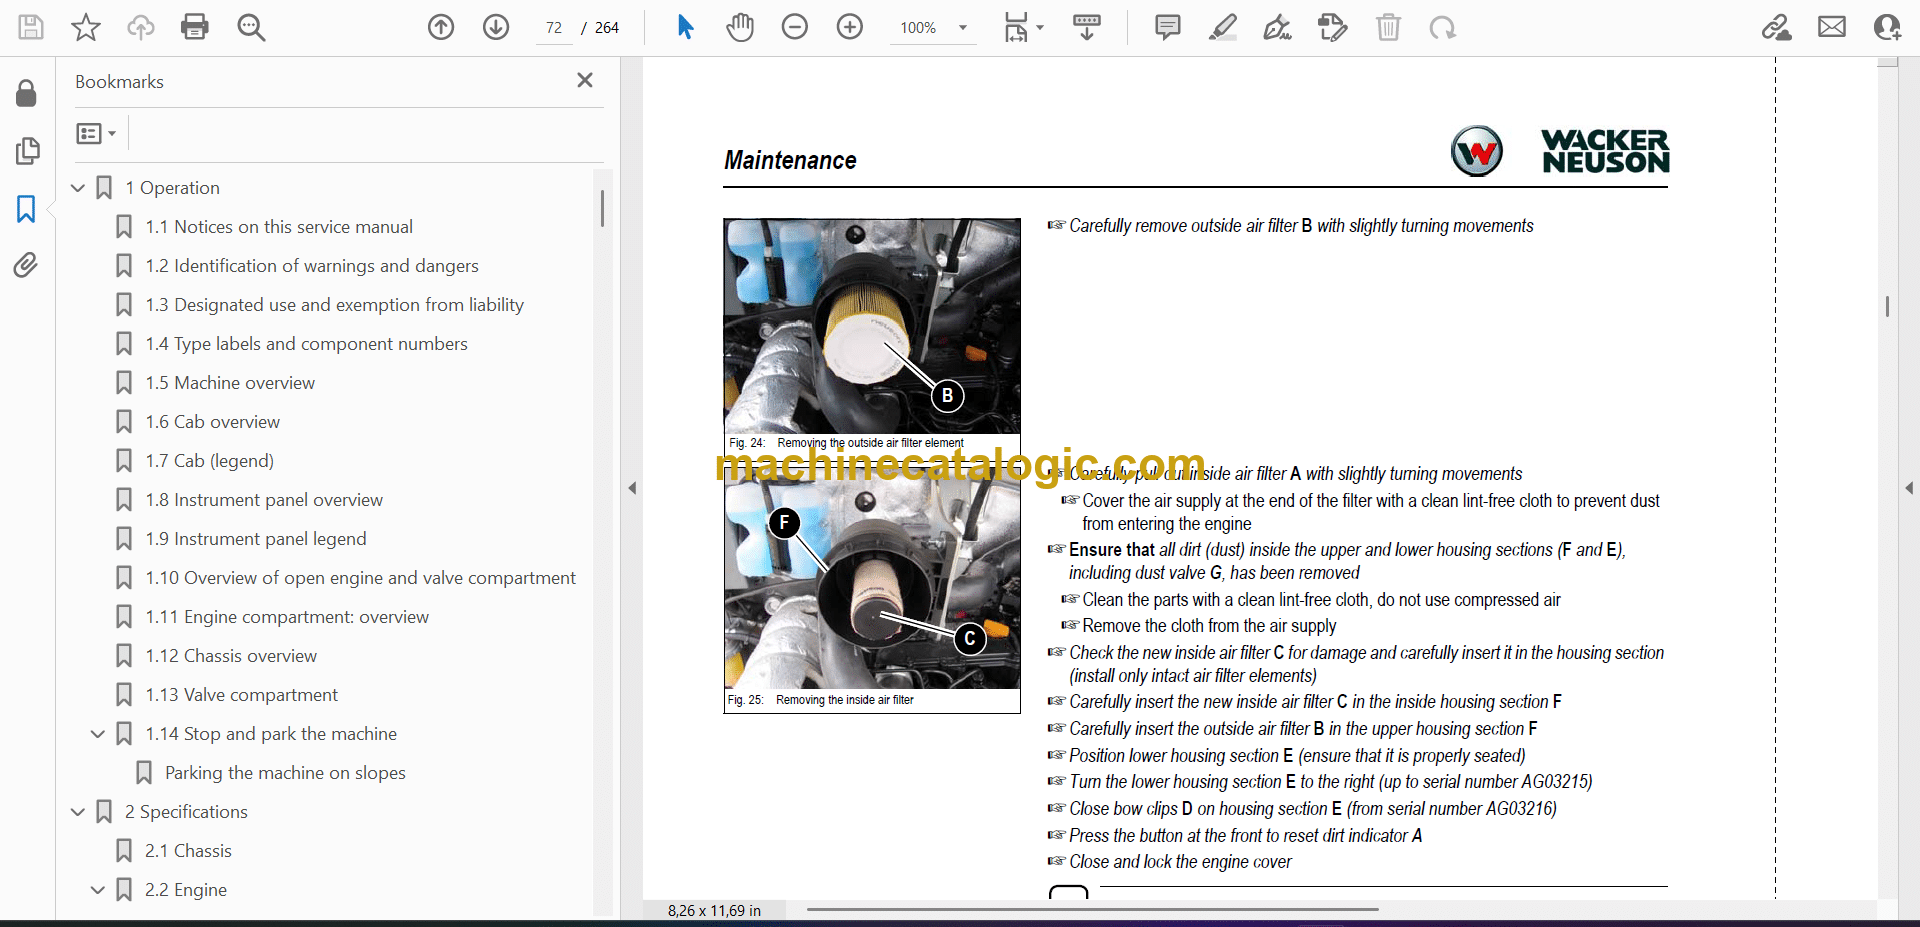Close the Bookmarks panel
1920x927 pixels.
(585, 80)
